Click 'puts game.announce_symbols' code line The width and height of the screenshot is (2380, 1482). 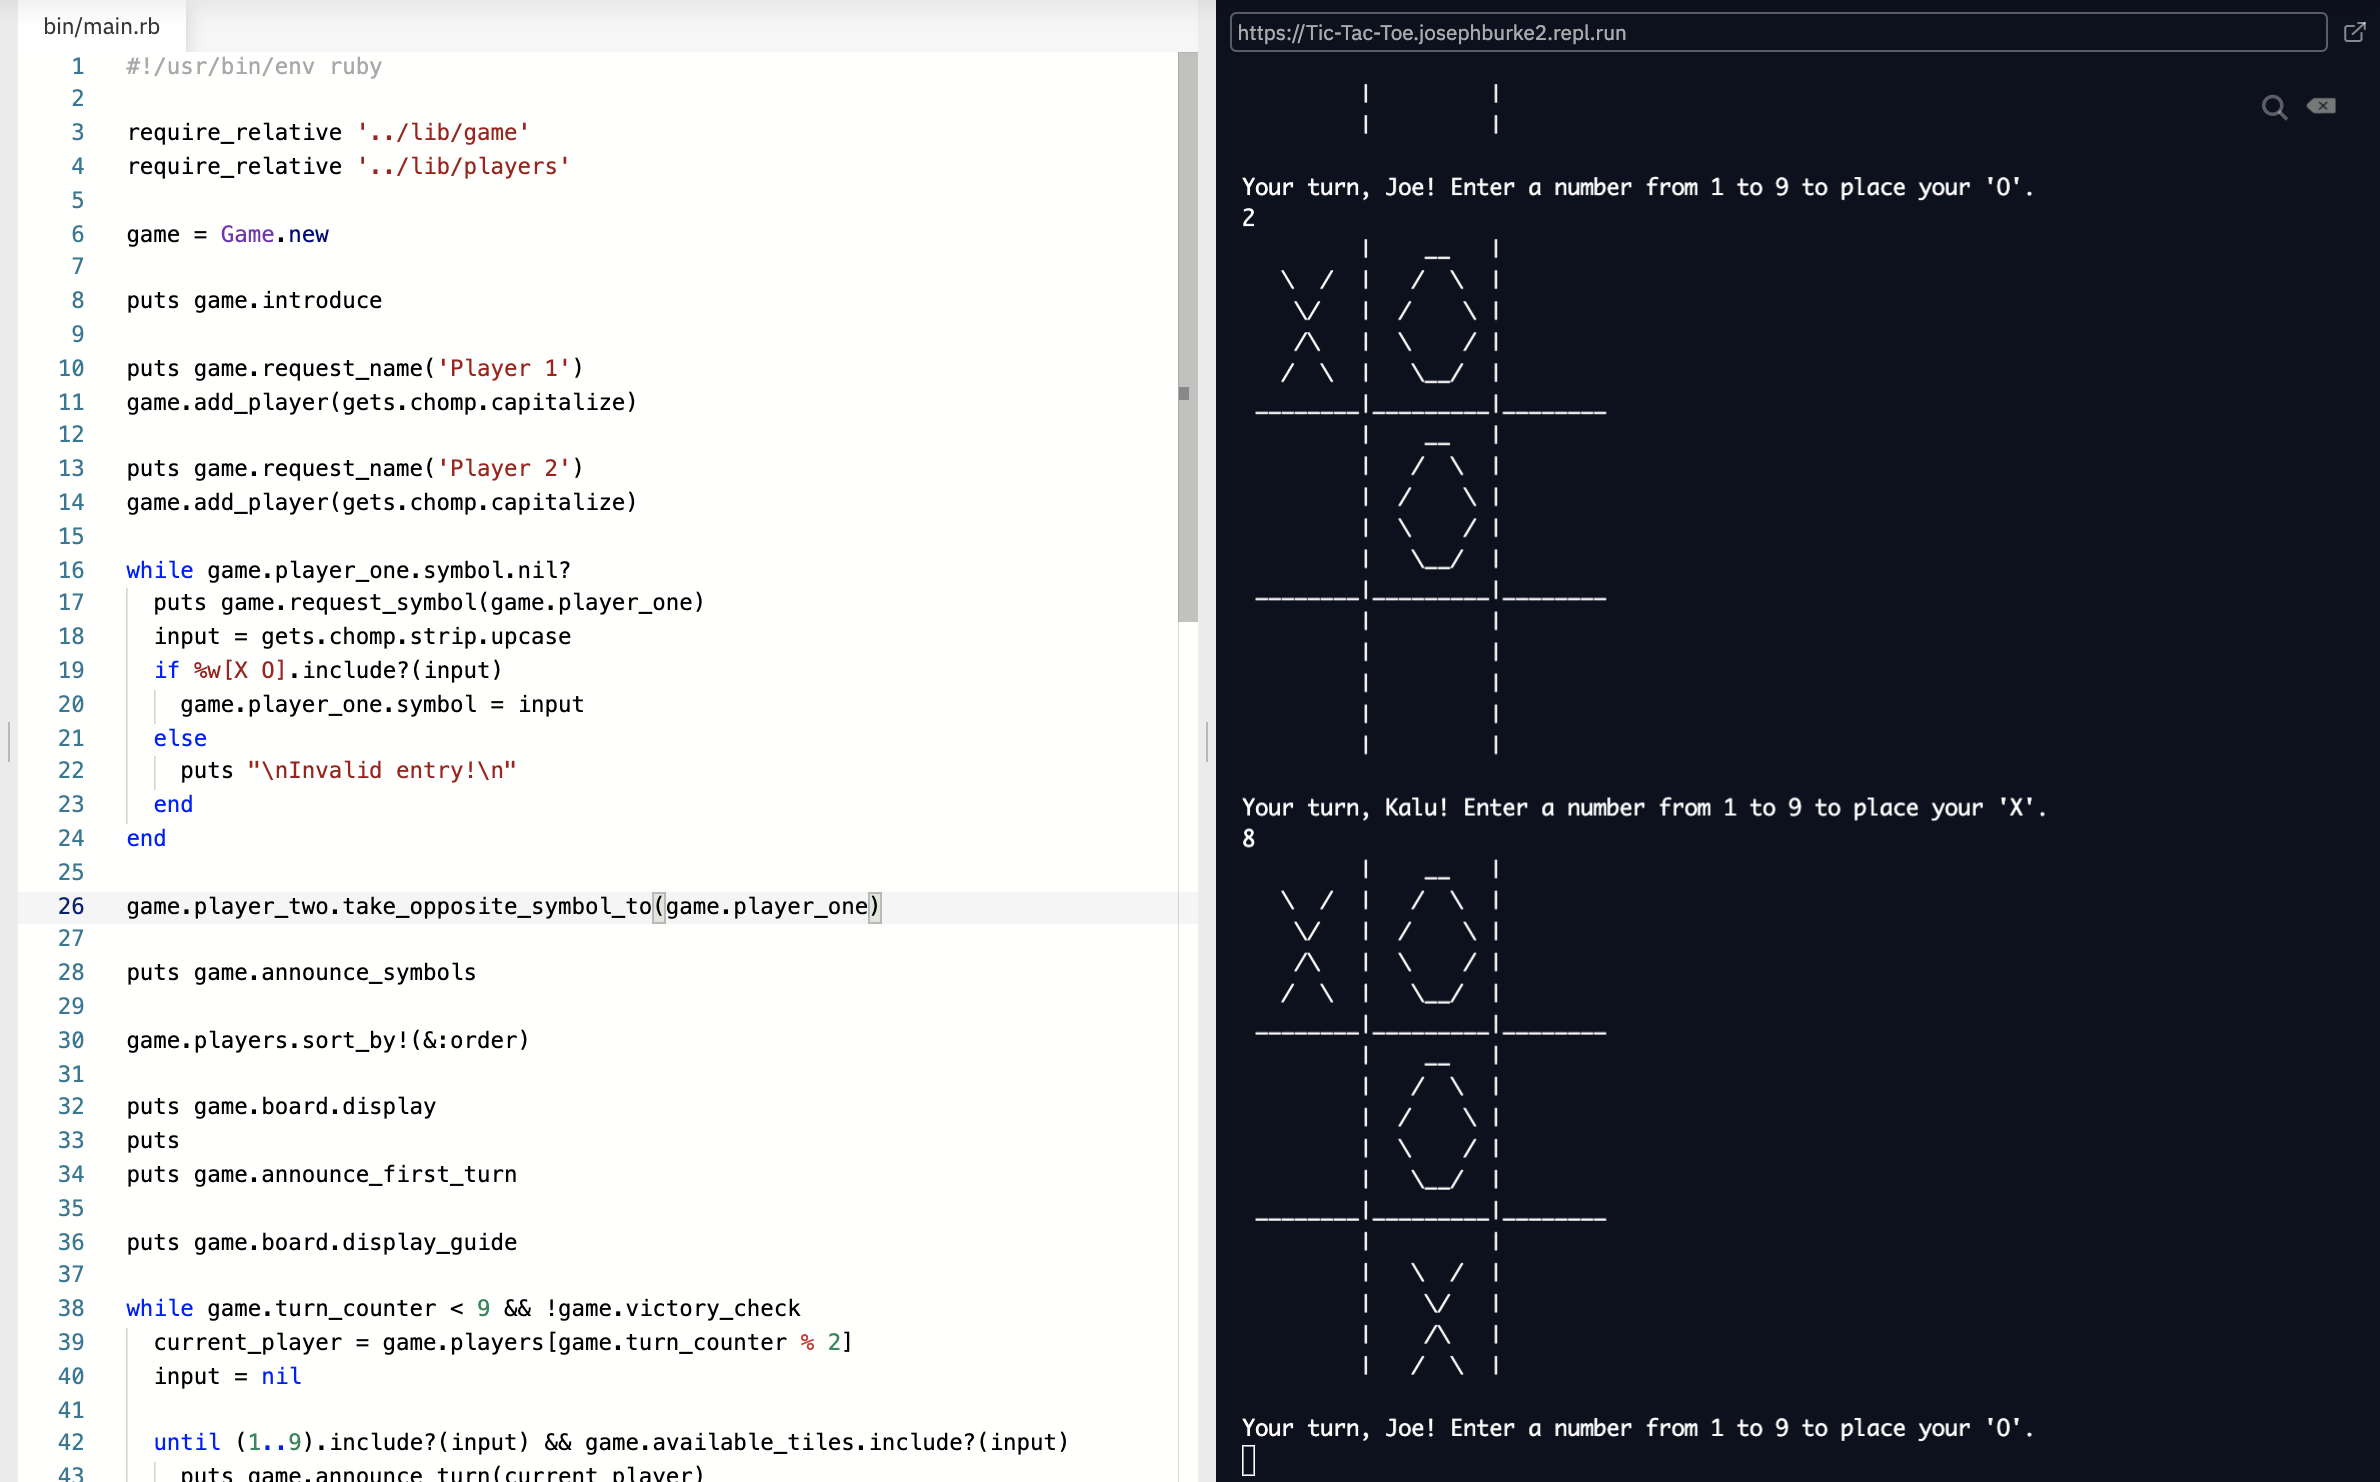tap(301, 972)
